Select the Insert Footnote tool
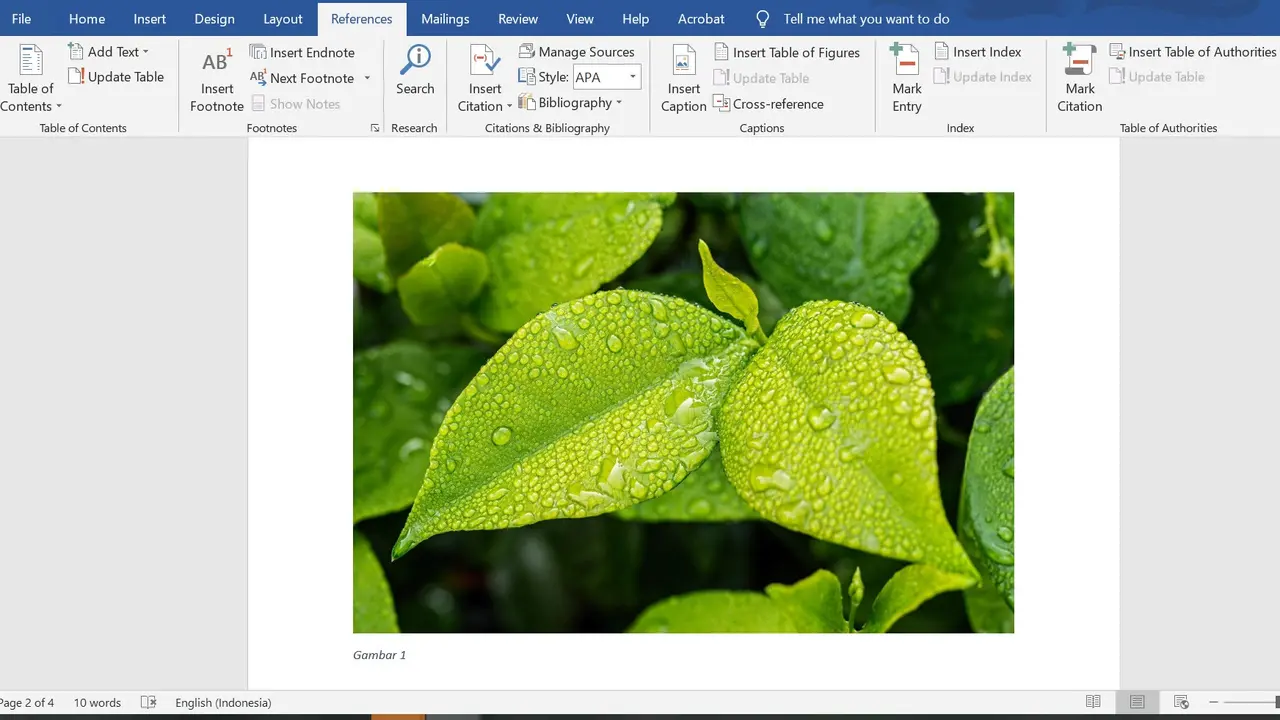 click(x=216, y=80)
